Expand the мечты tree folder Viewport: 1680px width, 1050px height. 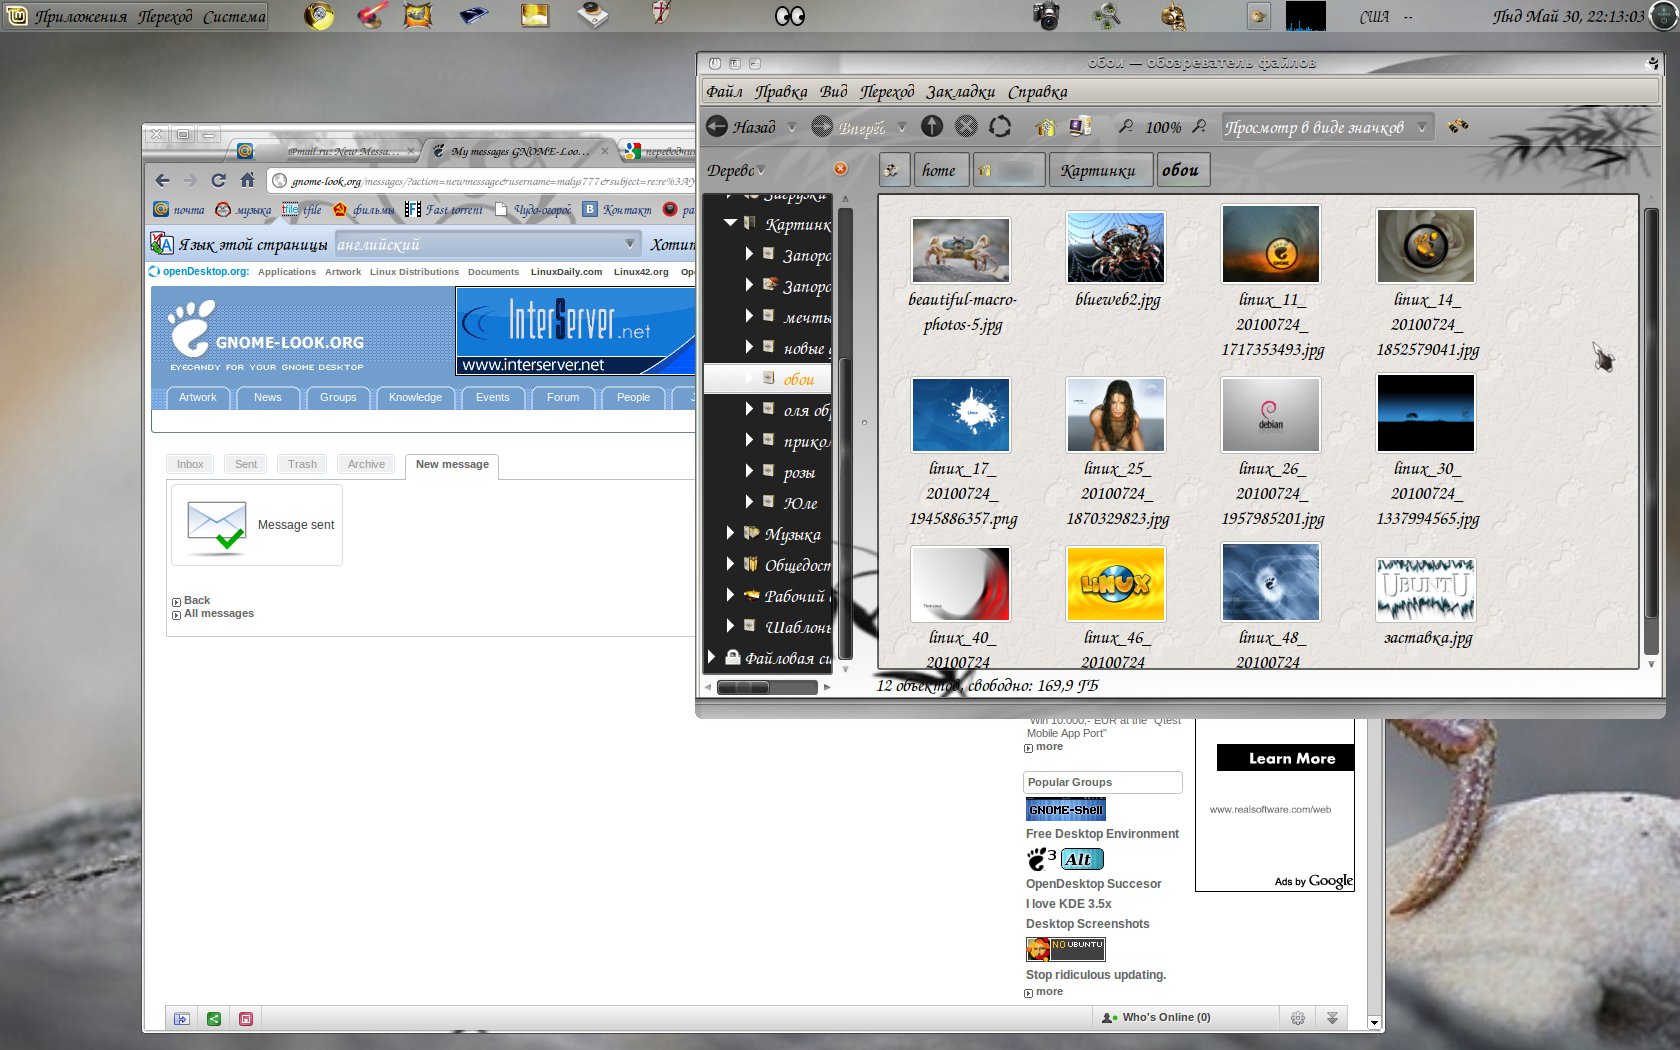click(750, 316)
